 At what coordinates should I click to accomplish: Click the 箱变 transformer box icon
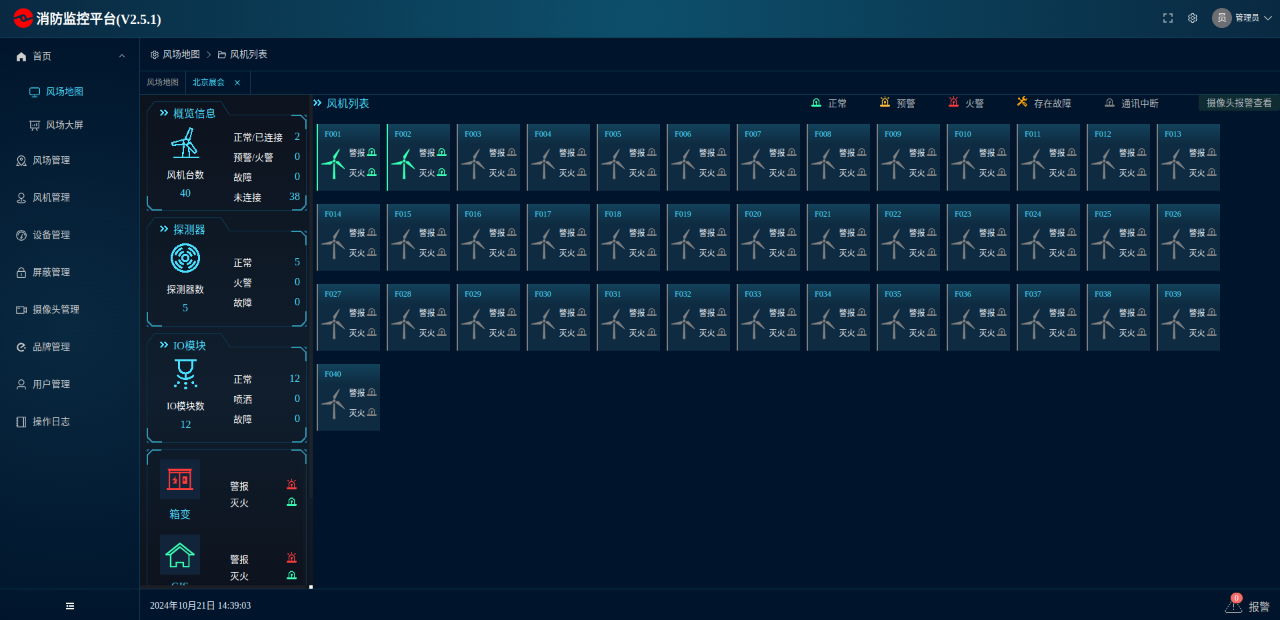point(180,479)
